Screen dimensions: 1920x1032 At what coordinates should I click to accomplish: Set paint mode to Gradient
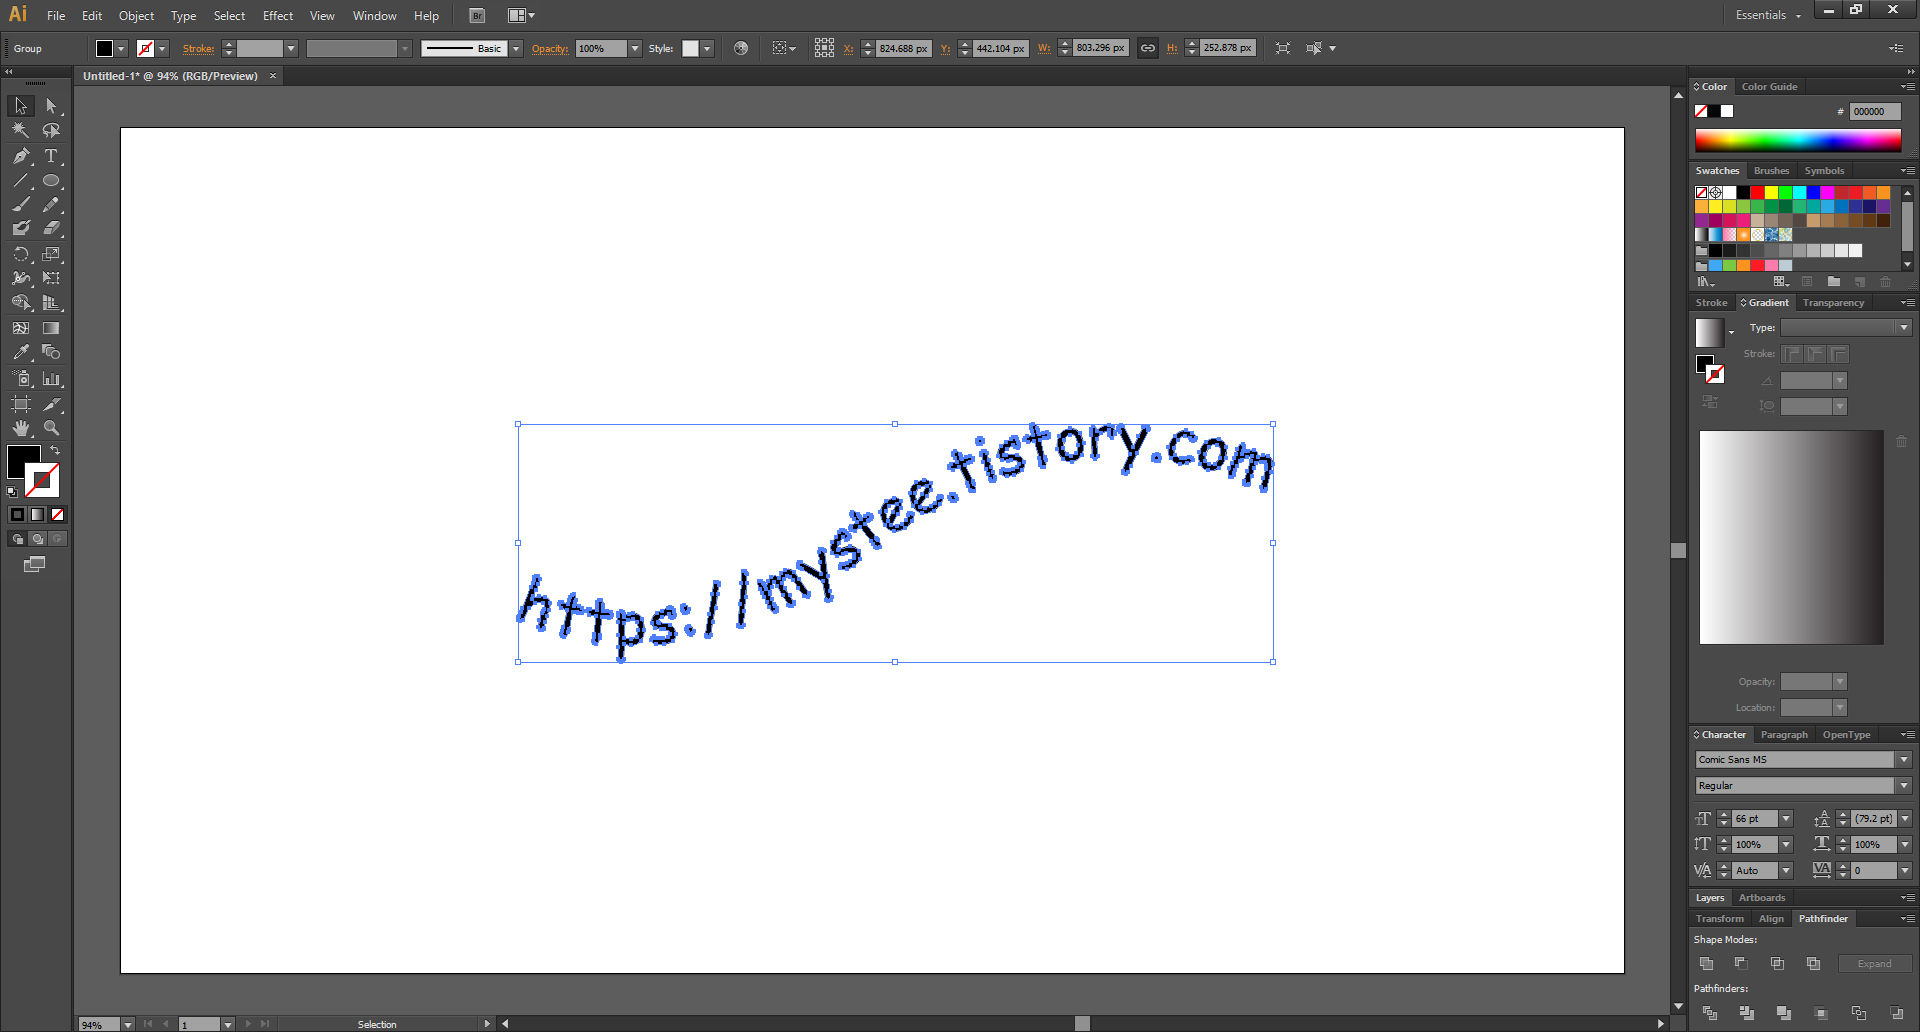click(37, 514)
